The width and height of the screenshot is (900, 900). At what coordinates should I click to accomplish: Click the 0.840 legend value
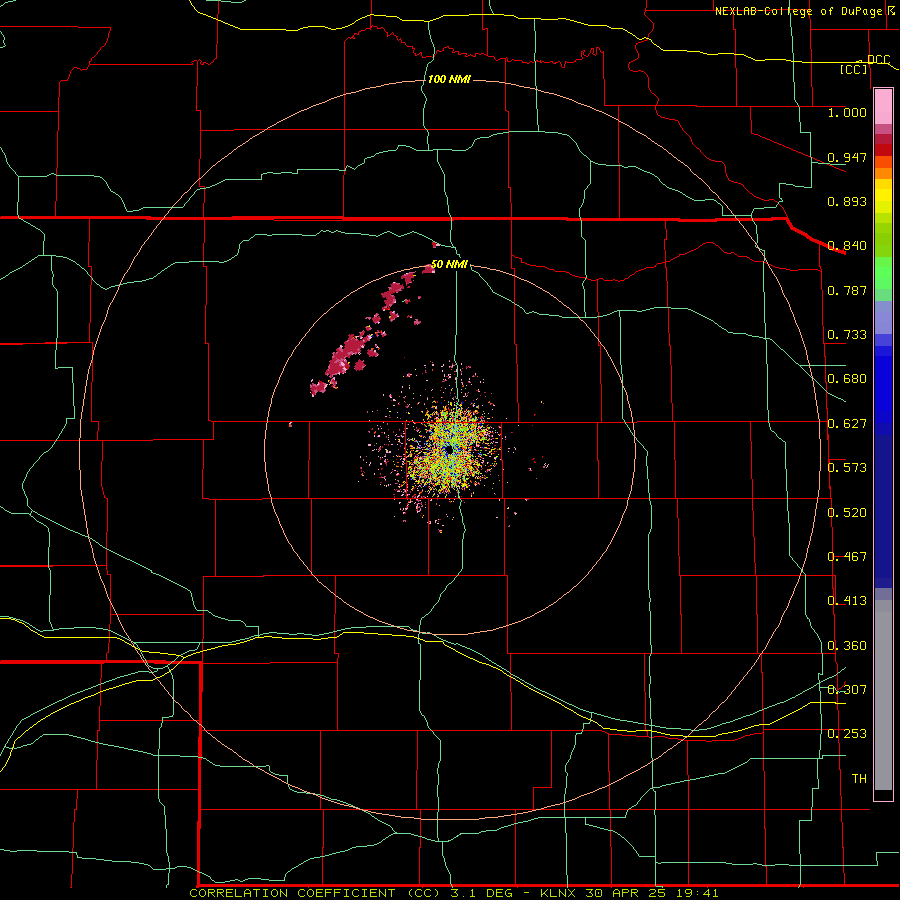click(847, 246)
